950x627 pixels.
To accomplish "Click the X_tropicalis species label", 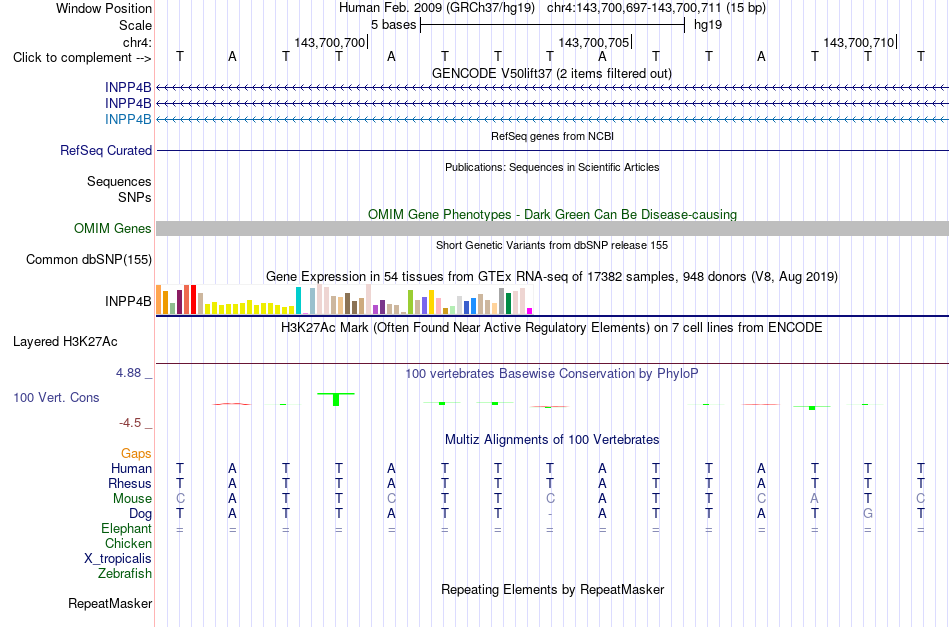I will pos(118,559).
